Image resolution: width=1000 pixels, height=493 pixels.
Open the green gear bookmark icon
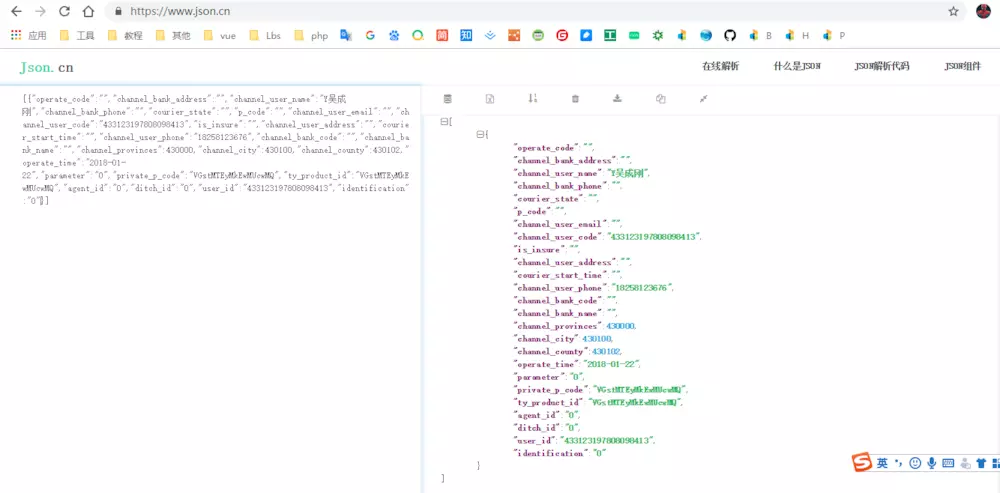point(658,36)
